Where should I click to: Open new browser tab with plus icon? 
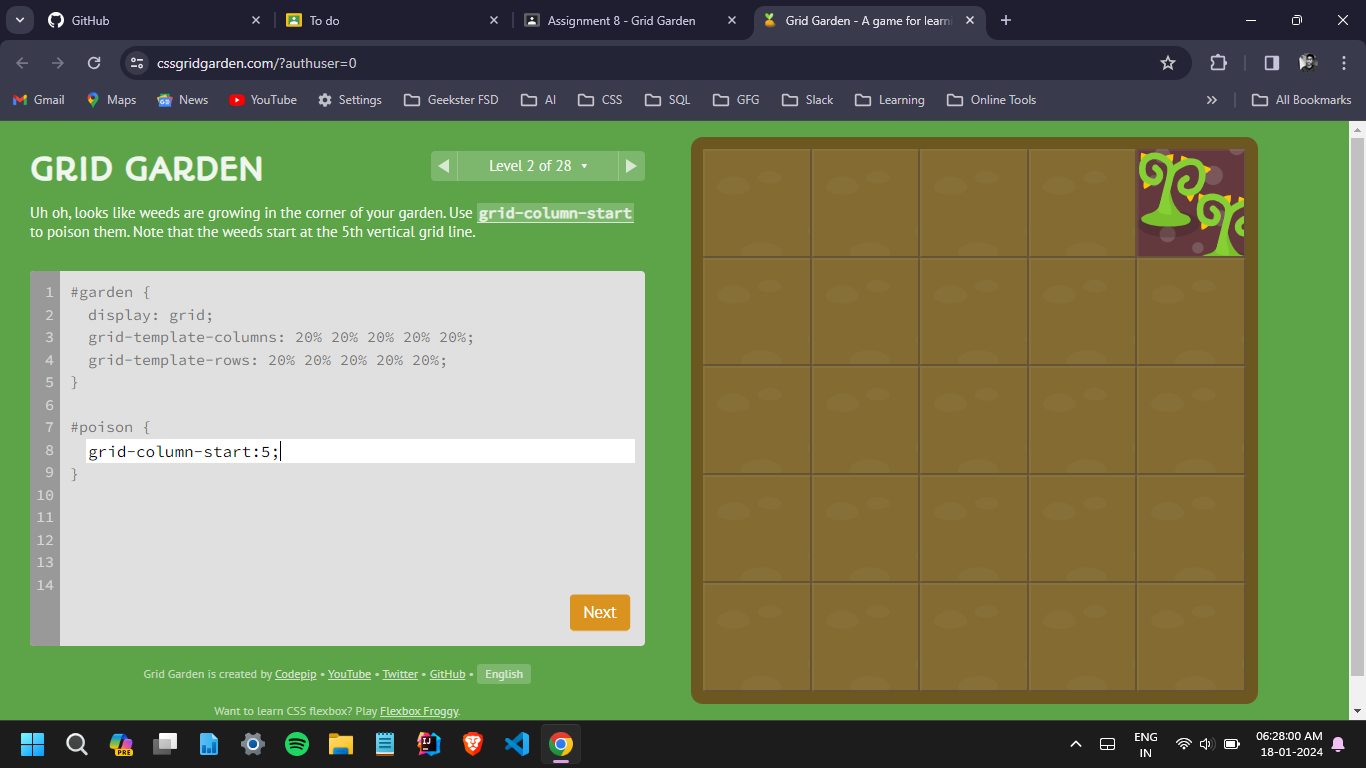(x=1005, y=20)
